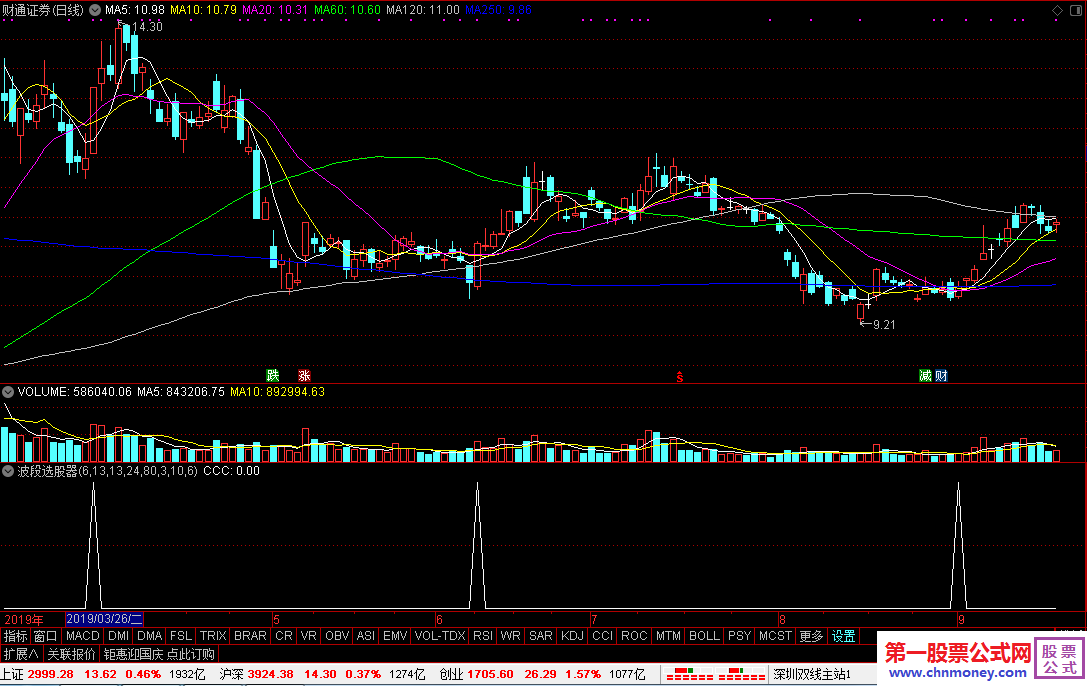Click the 深圳双线主站1 server status
1087x686 pixels.
(x=812, y=674)
